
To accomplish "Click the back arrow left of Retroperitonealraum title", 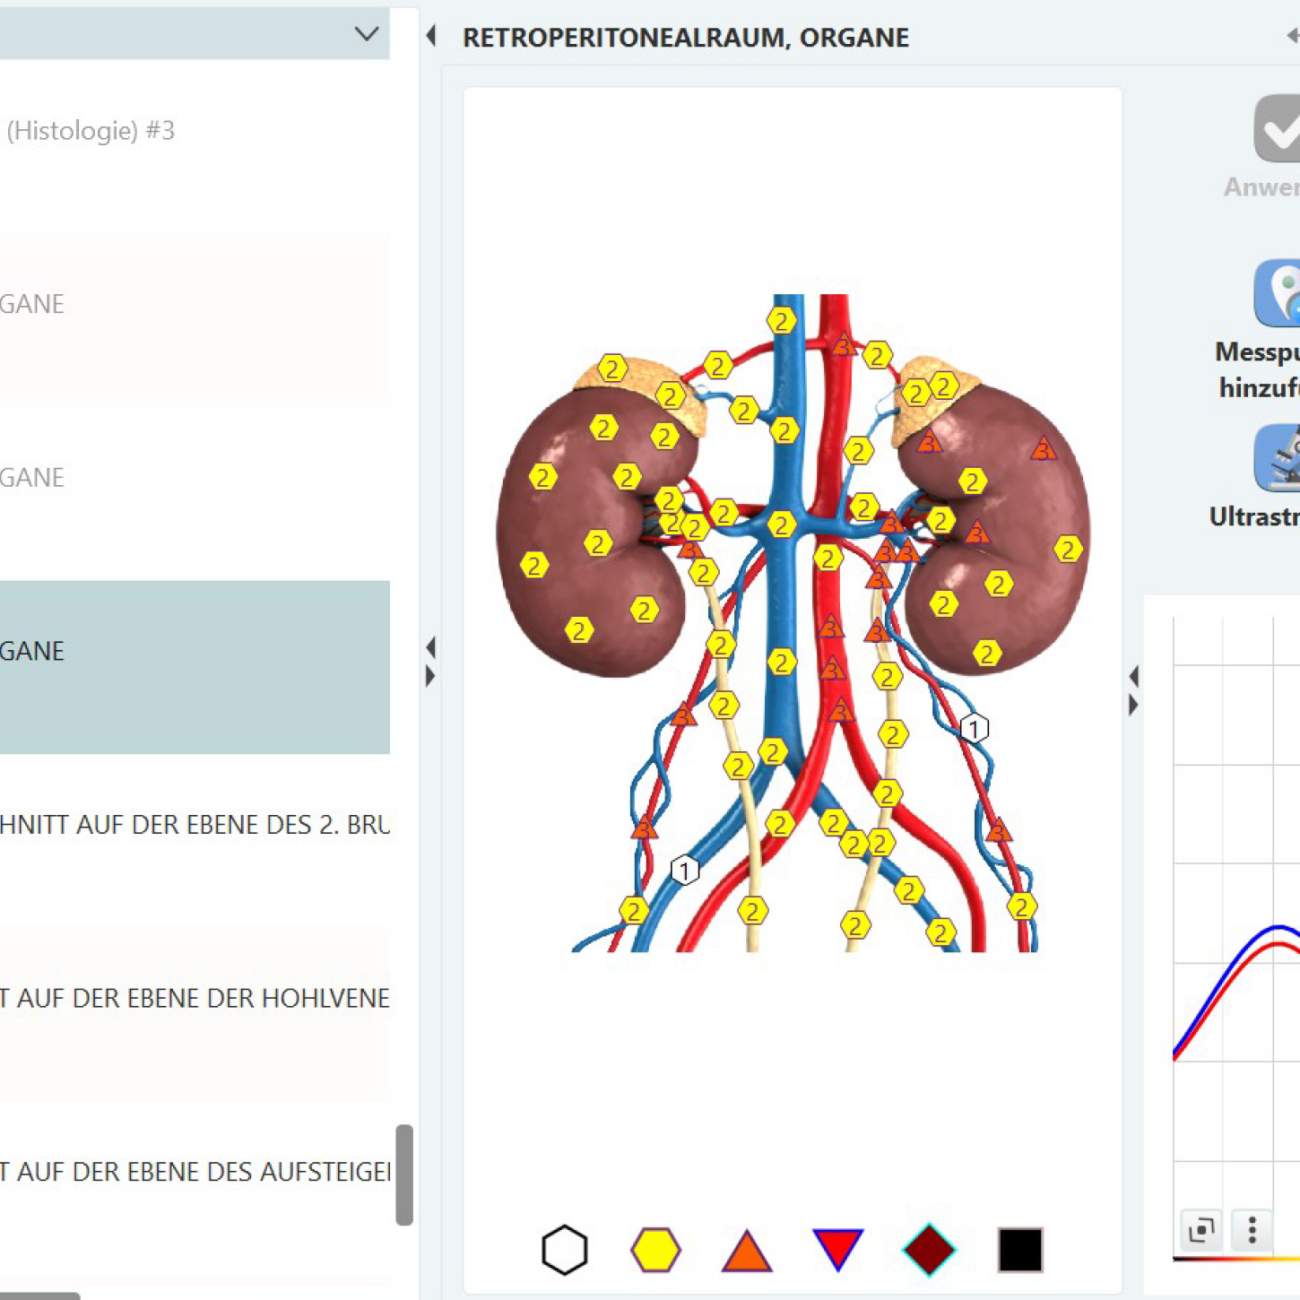I will 432,37.
